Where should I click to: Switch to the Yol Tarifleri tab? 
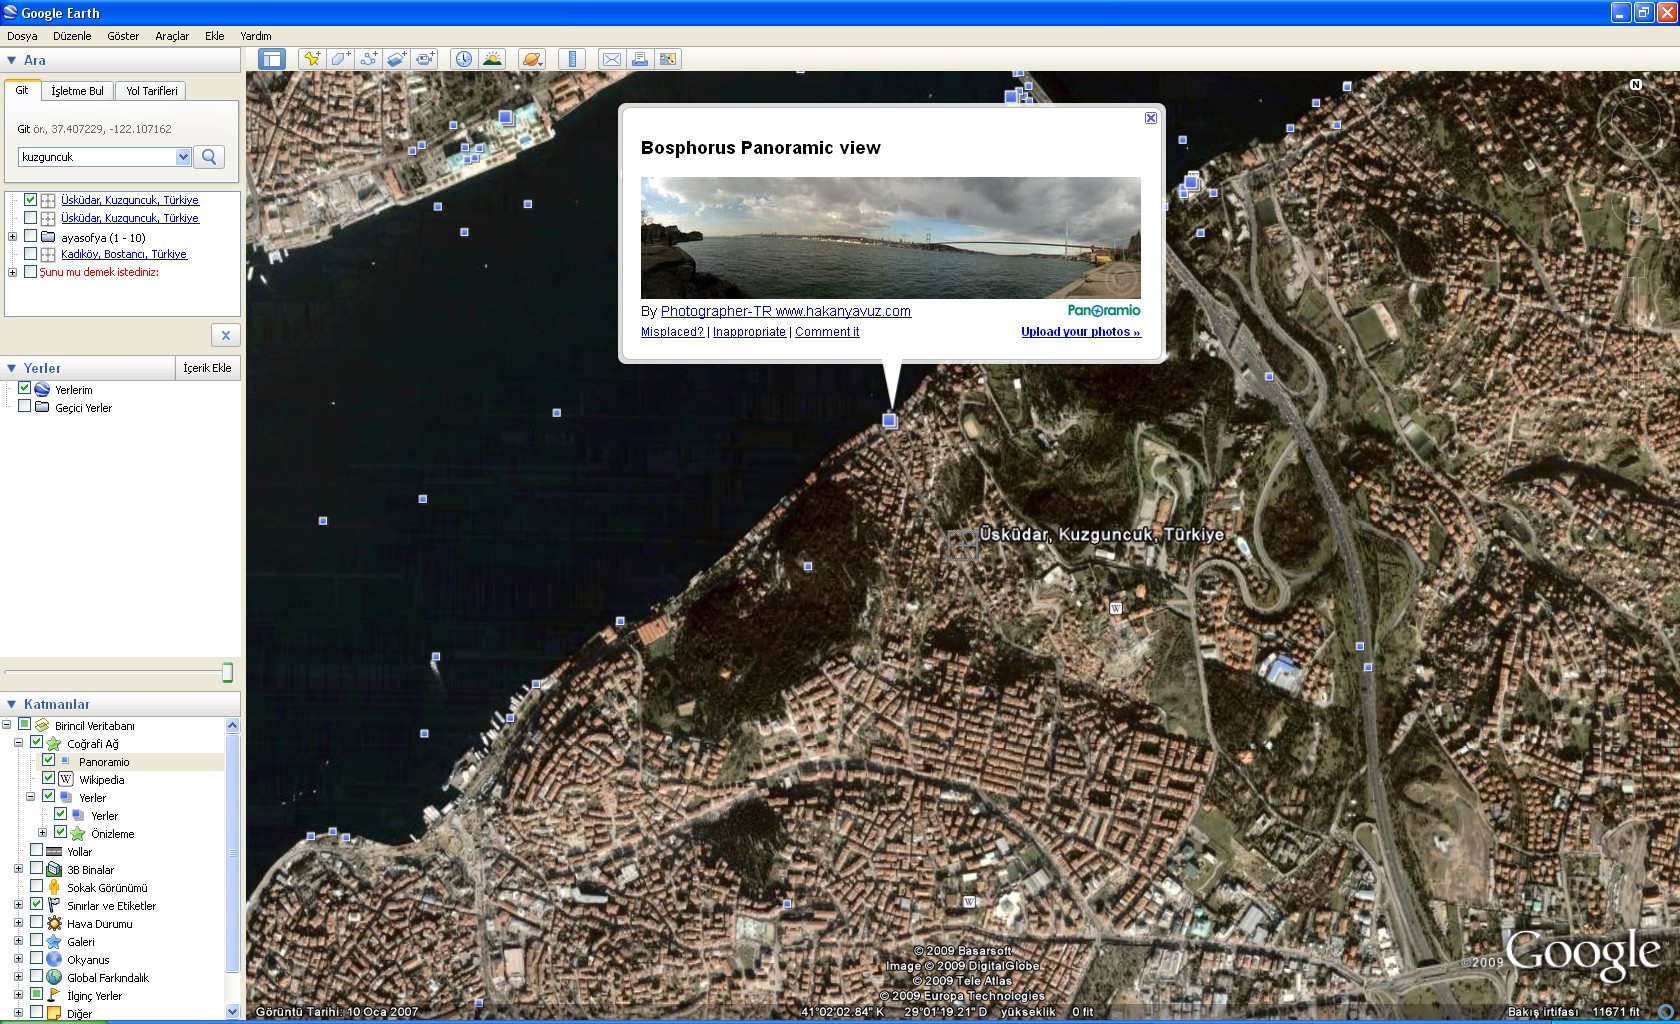151,91
